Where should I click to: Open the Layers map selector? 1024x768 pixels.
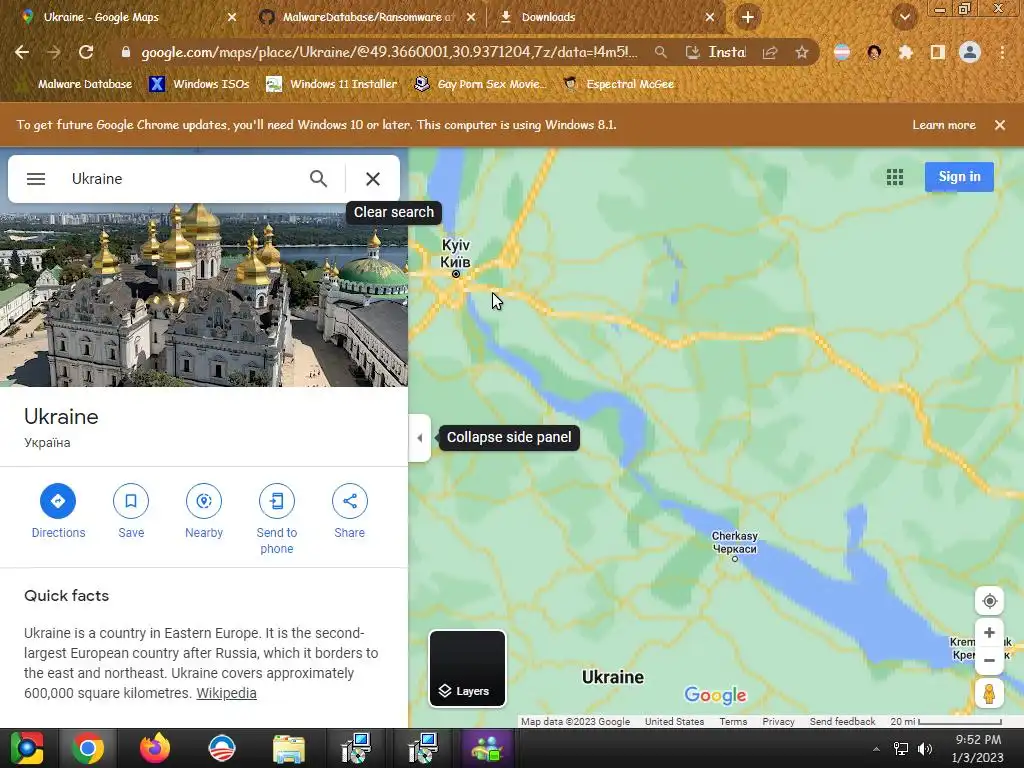click(x=467, y=668)
